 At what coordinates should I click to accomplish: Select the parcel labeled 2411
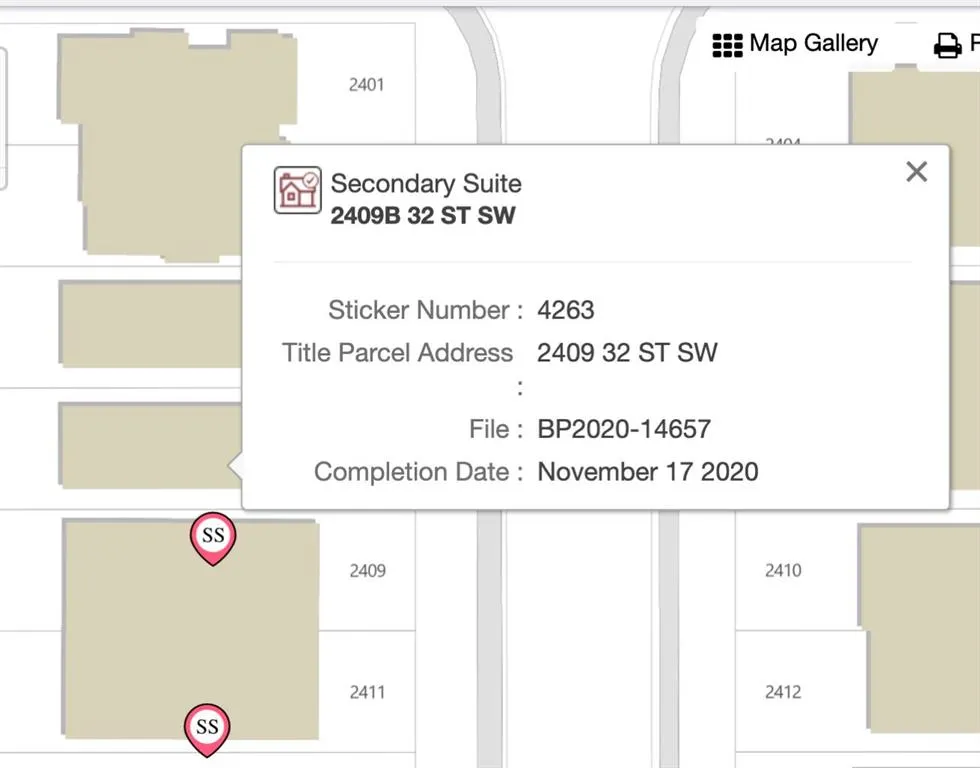367,692
